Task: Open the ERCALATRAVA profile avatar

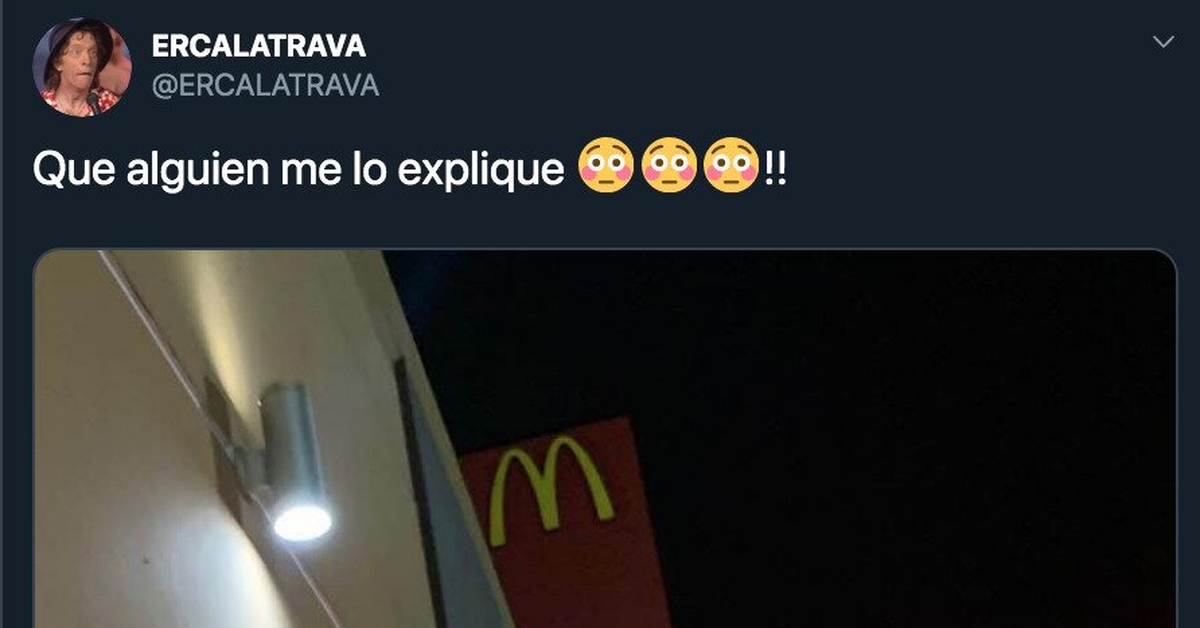Action: (x=82, y=67)
